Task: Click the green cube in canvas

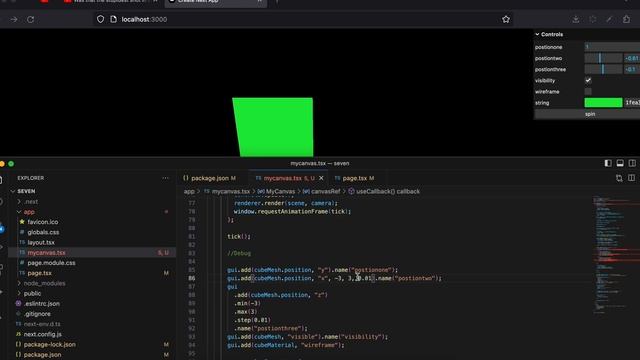Action: click(x=273, y=127)
